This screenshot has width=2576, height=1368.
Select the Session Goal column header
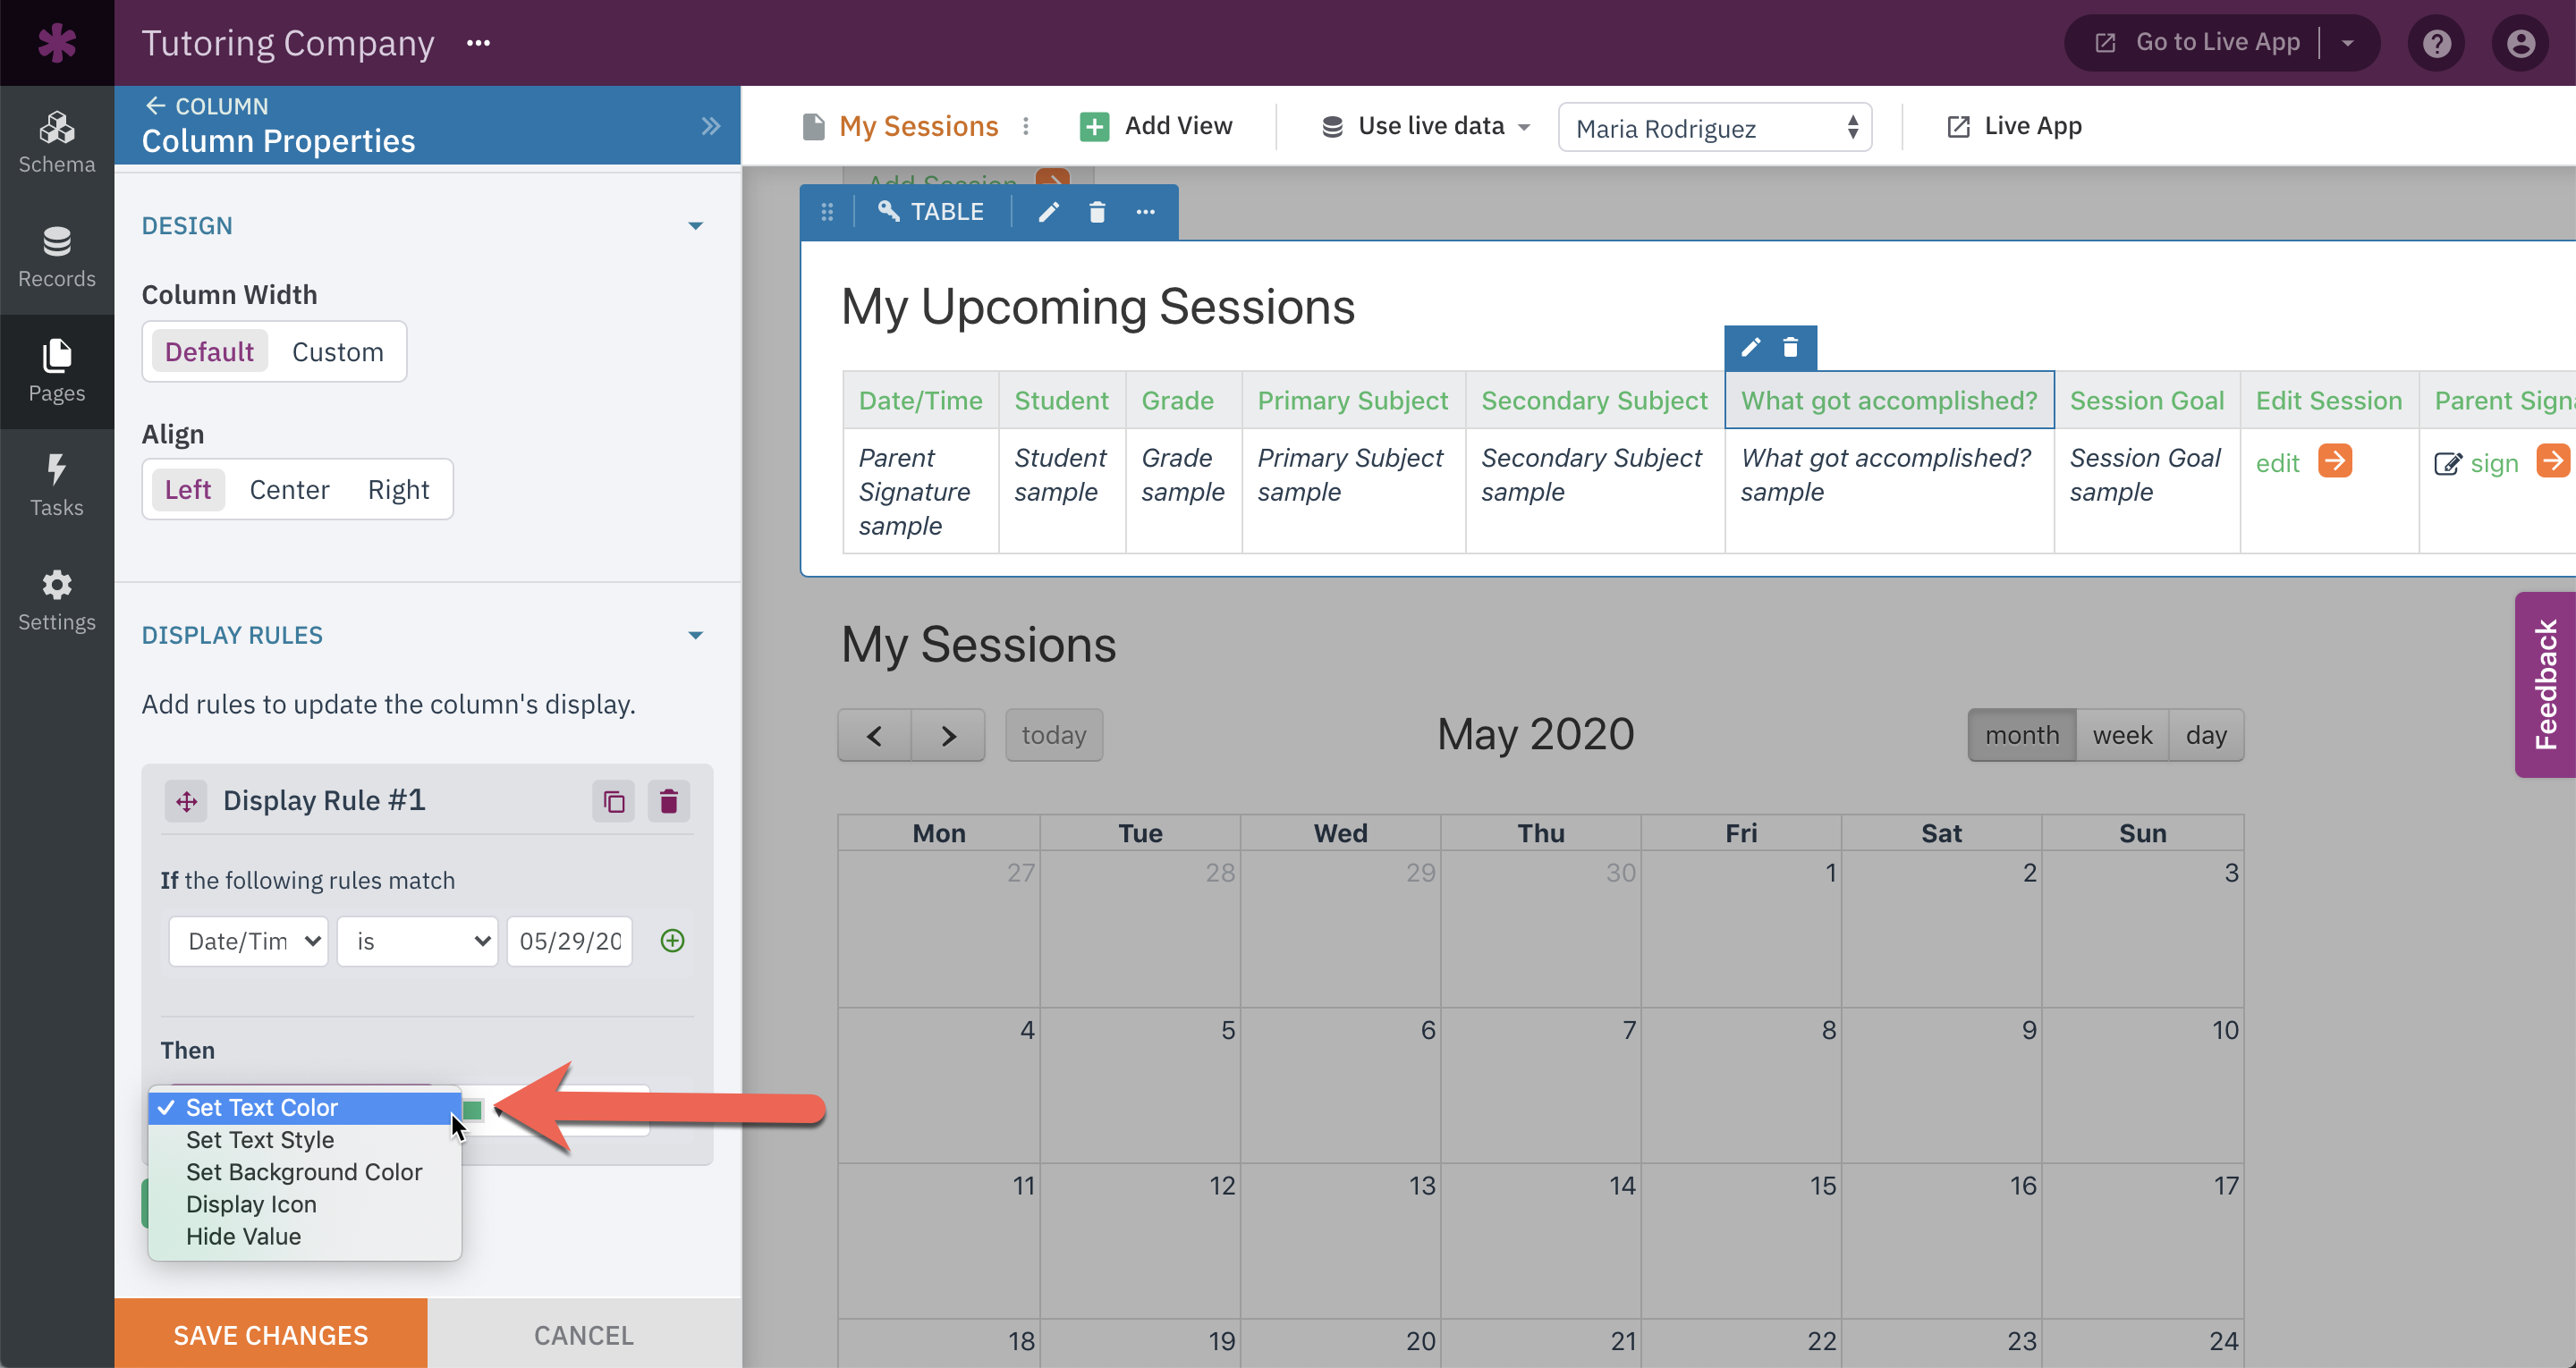pyautogui.click(x=2147, y=401)
